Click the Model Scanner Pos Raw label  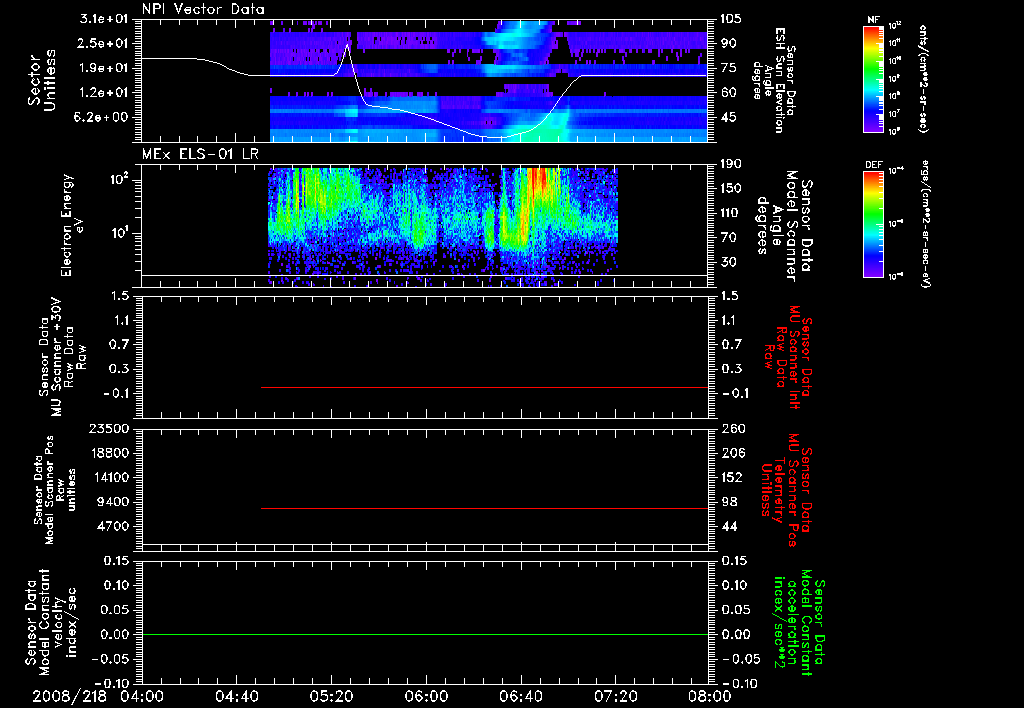[55, 489]
